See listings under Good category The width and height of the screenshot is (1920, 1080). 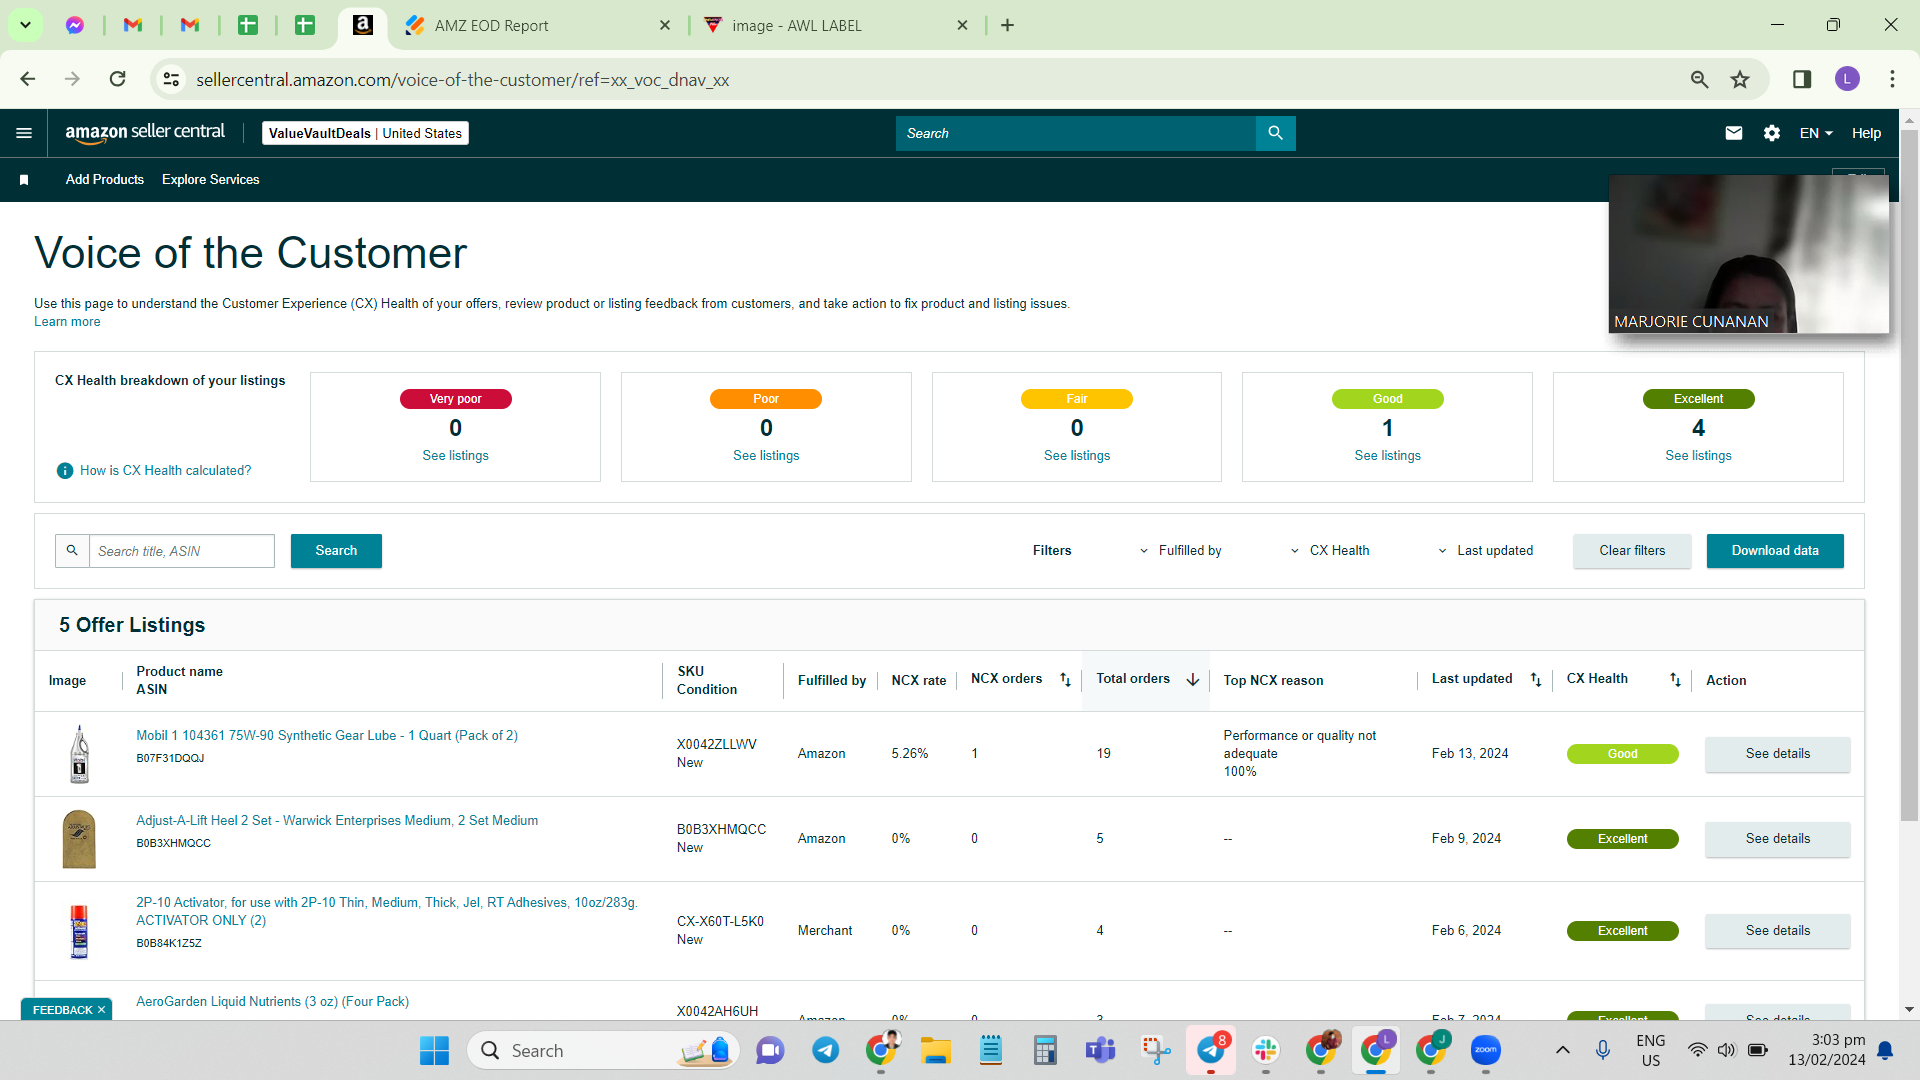click(1387, 456)
